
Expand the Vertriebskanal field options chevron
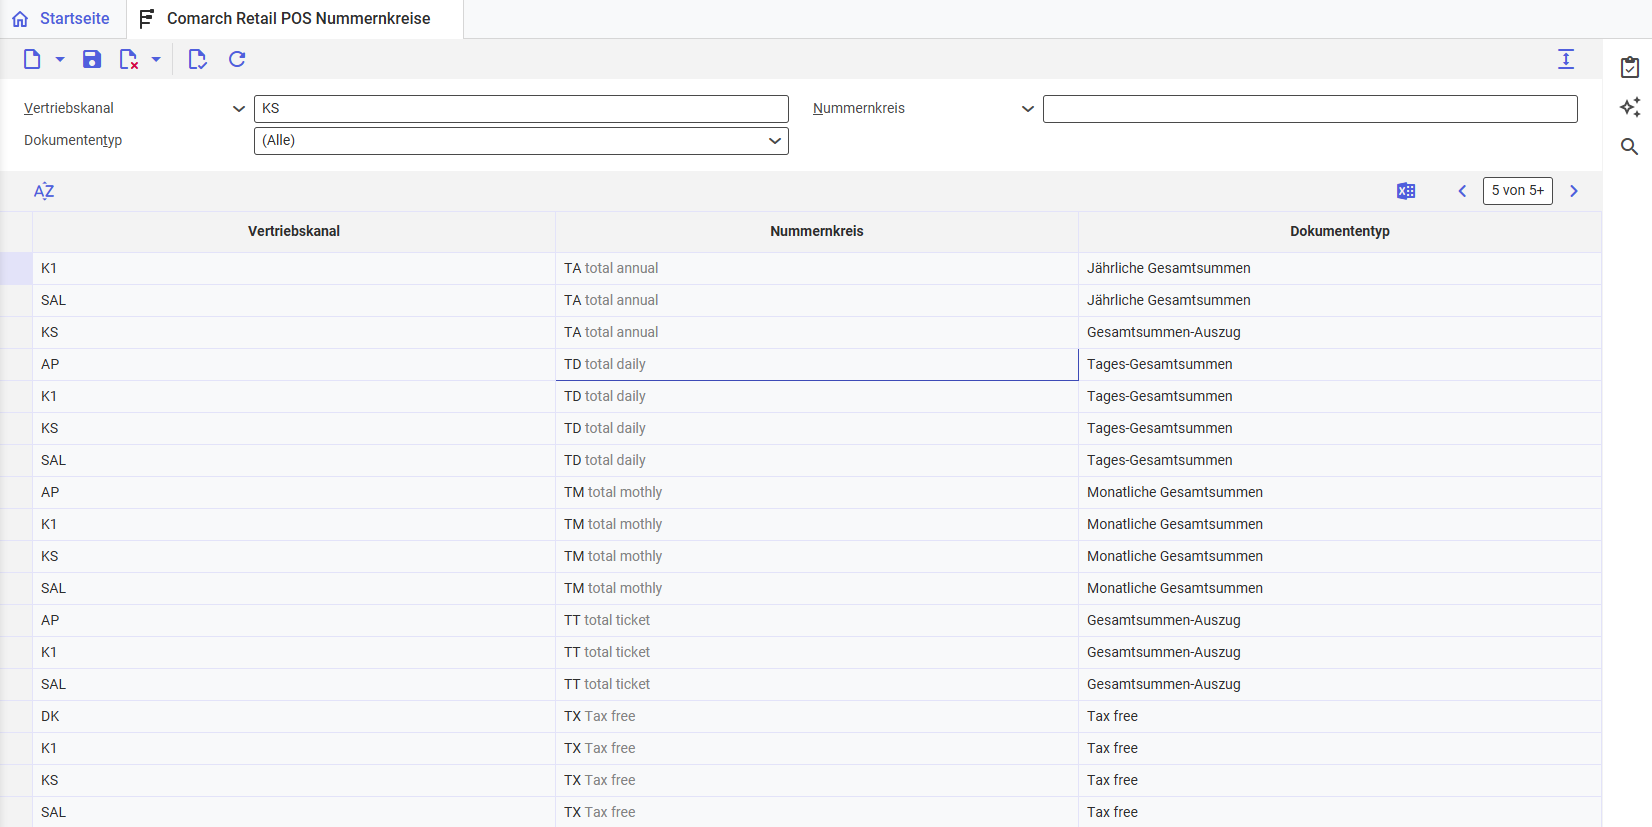(x=239, y=109)
